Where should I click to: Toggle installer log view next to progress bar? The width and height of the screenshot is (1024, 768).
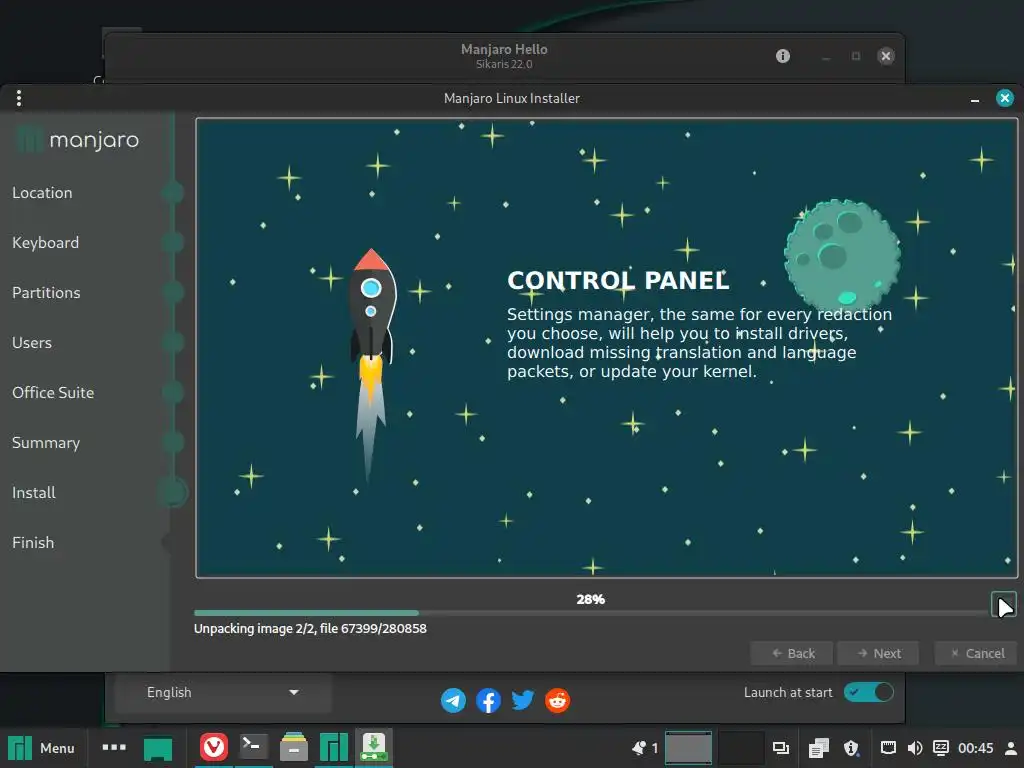pyautogui.click(x=1004, y=605)
